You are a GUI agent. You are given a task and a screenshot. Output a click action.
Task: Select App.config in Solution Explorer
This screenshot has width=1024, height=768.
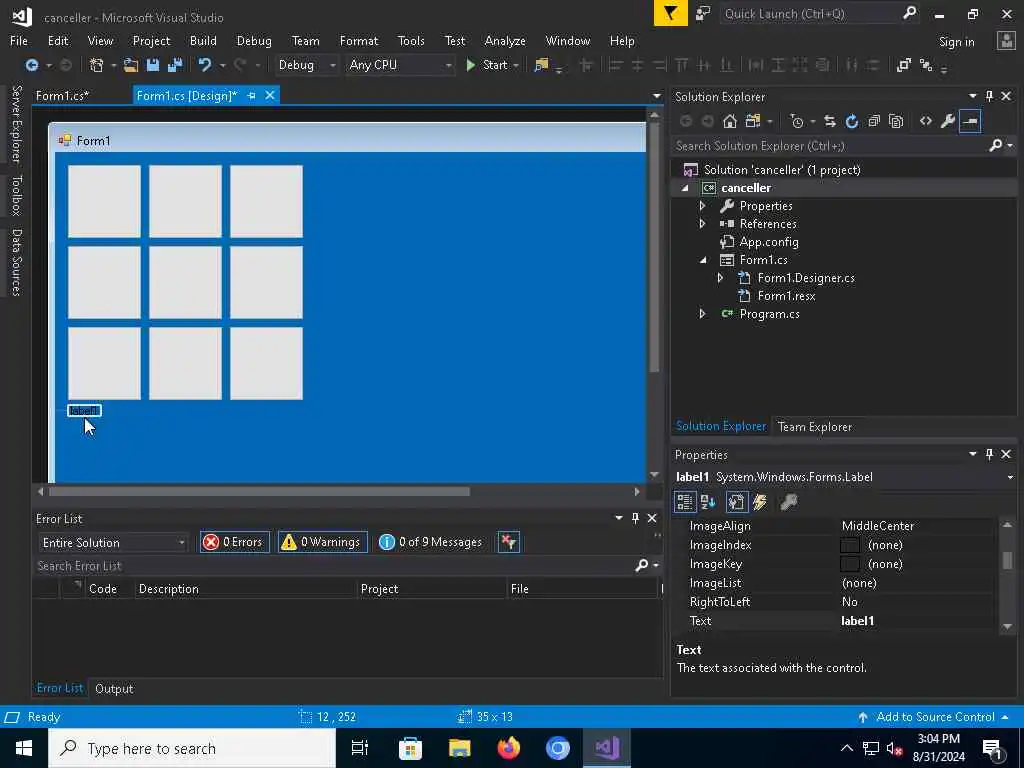769,242
